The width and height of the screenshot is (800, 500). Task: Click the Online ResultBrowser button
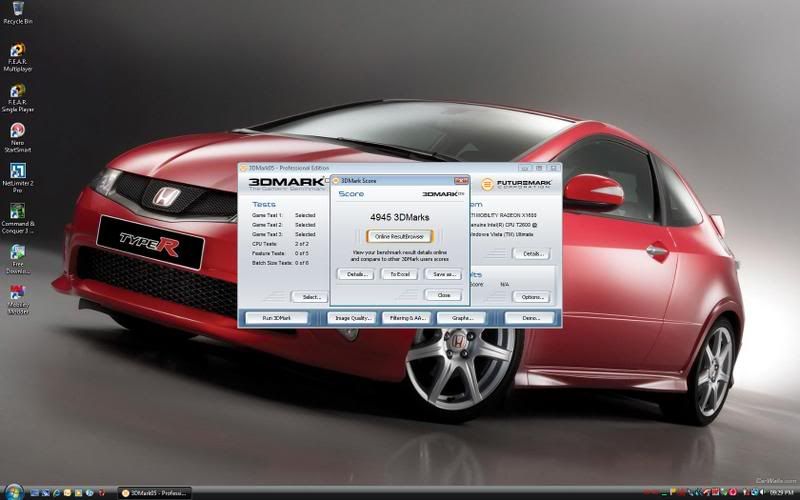[x=399, y=236]
